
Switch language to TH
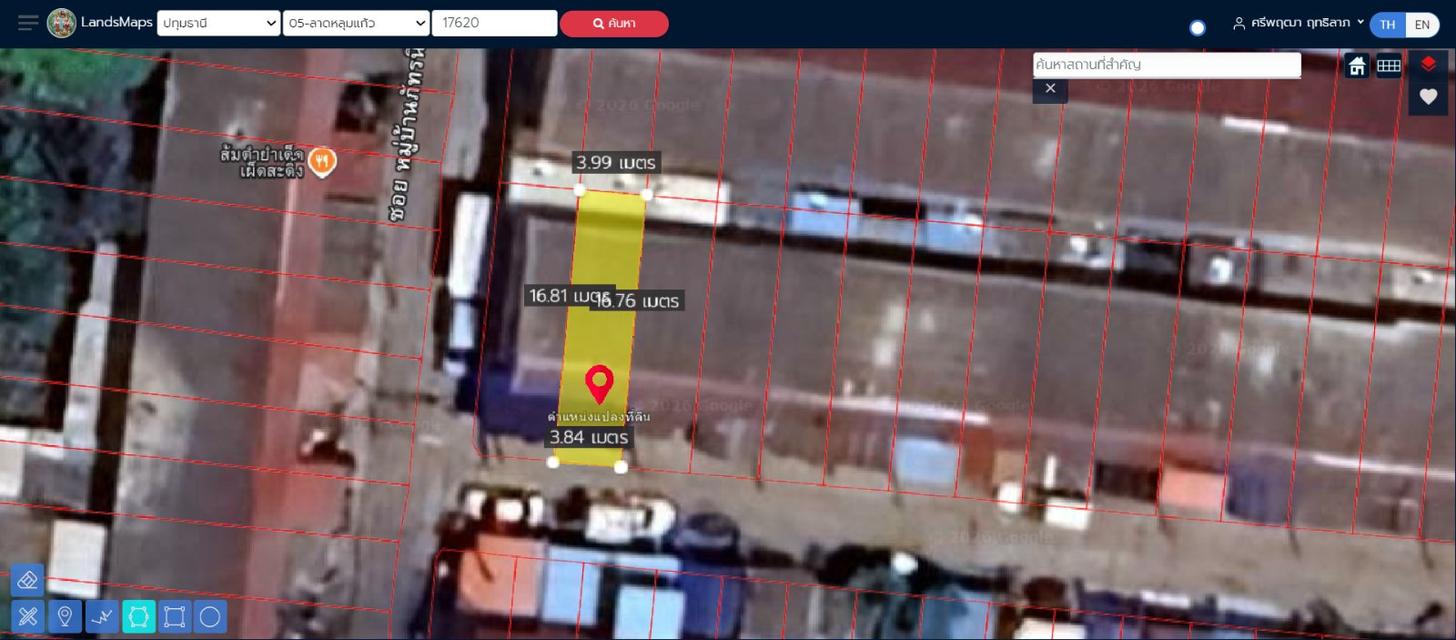1387,25
